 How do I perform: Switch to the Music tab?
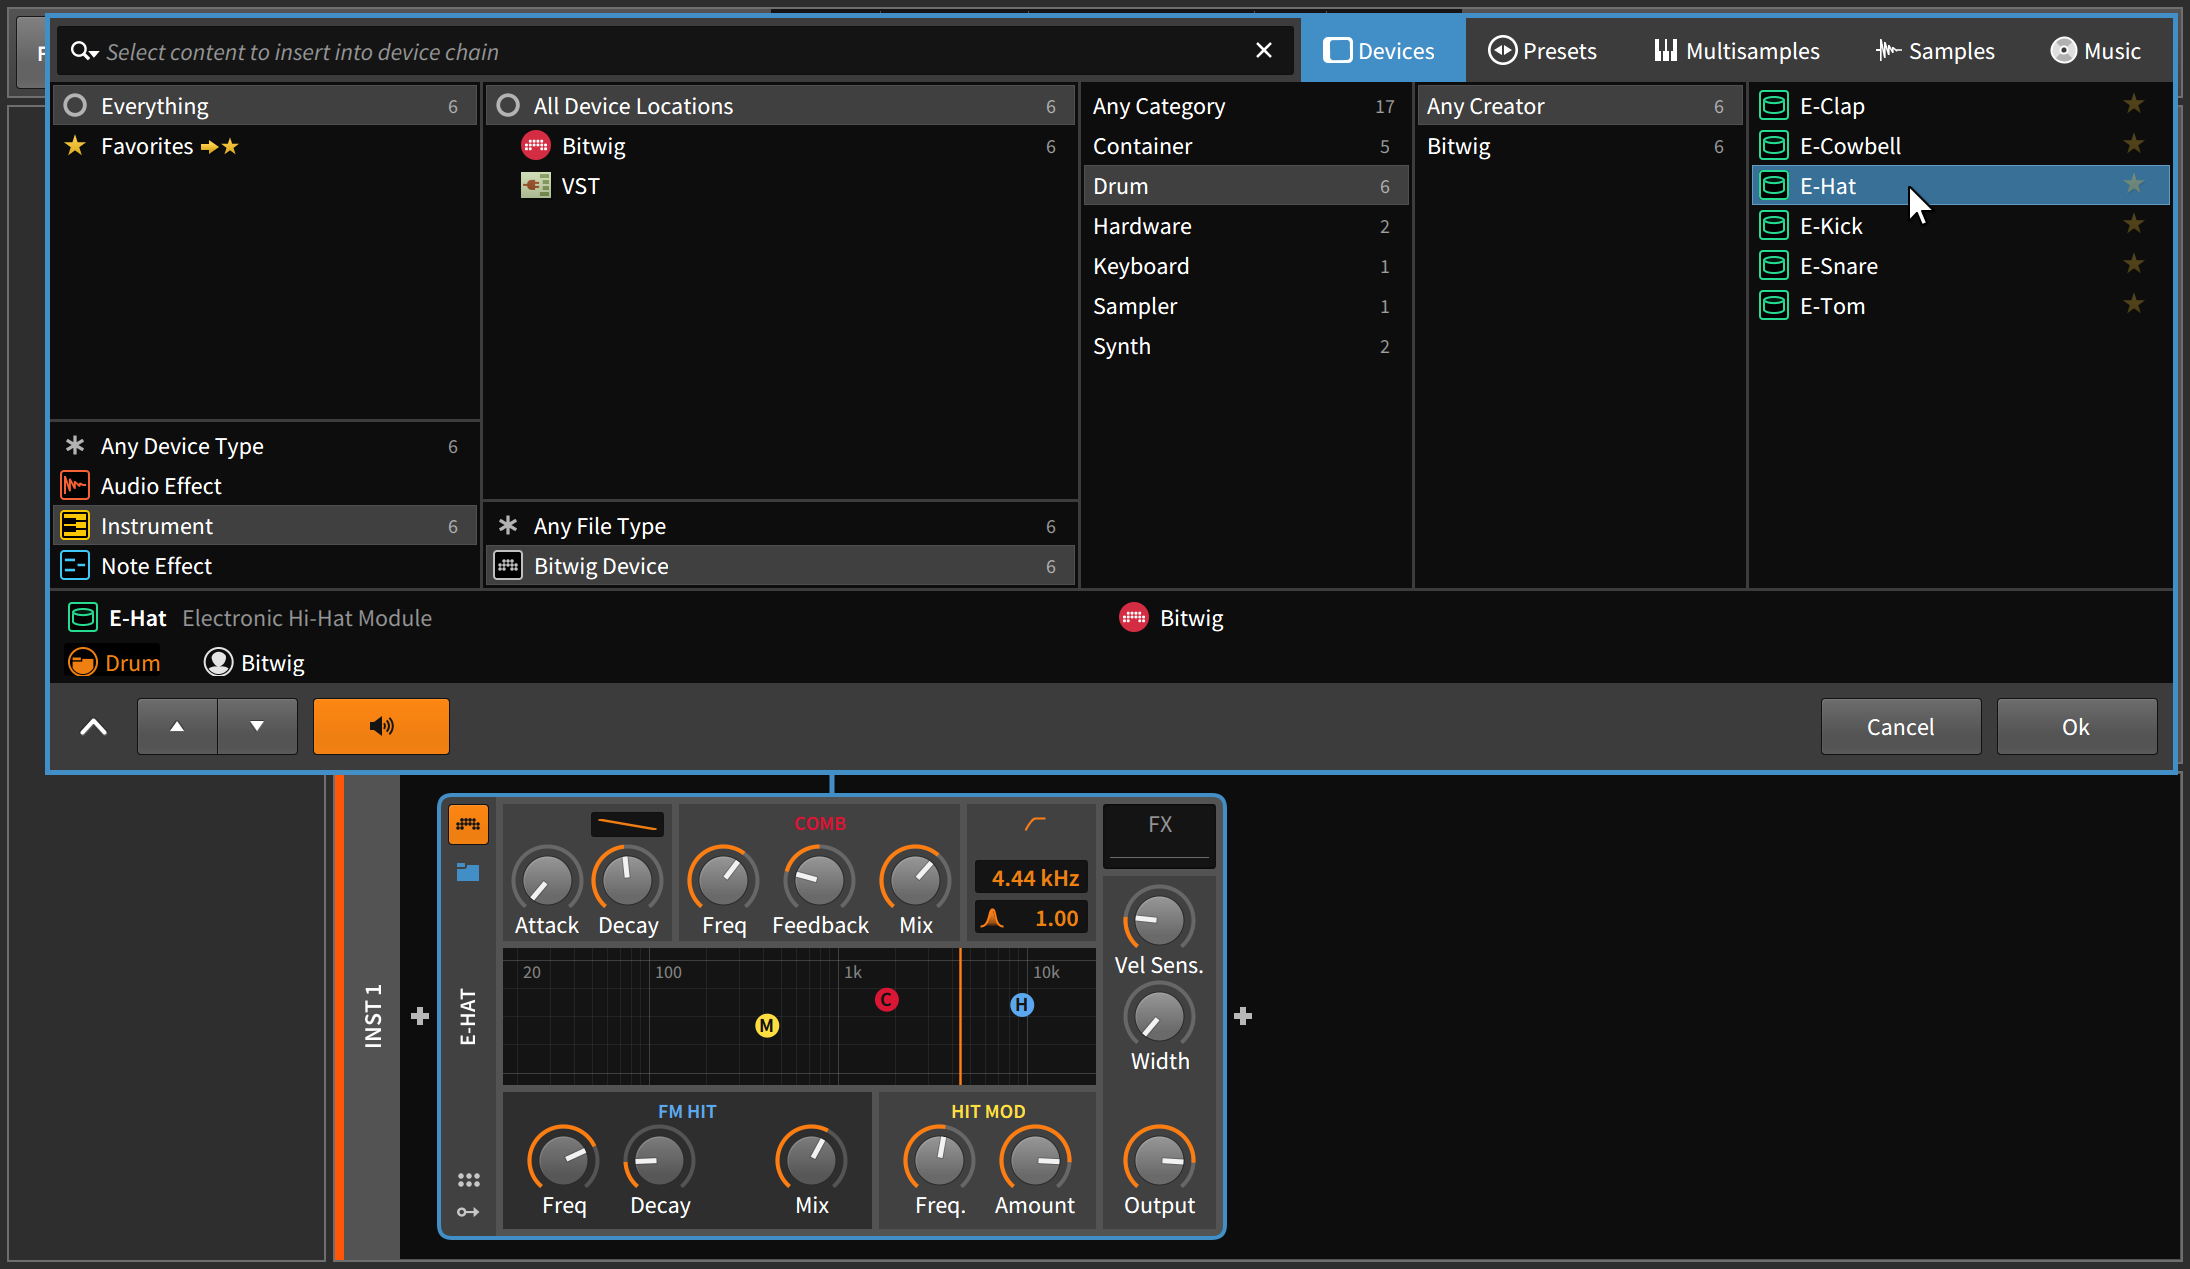[x=2096, y=51]
